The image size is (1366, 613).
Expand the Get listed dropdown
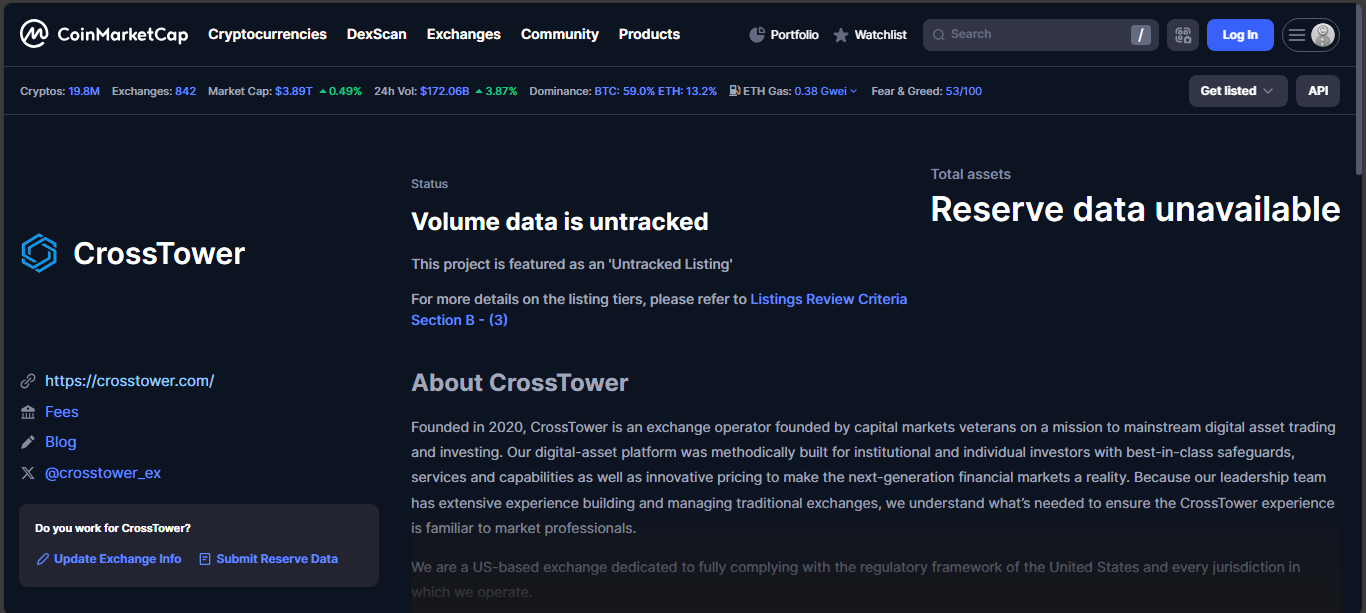1237,91
